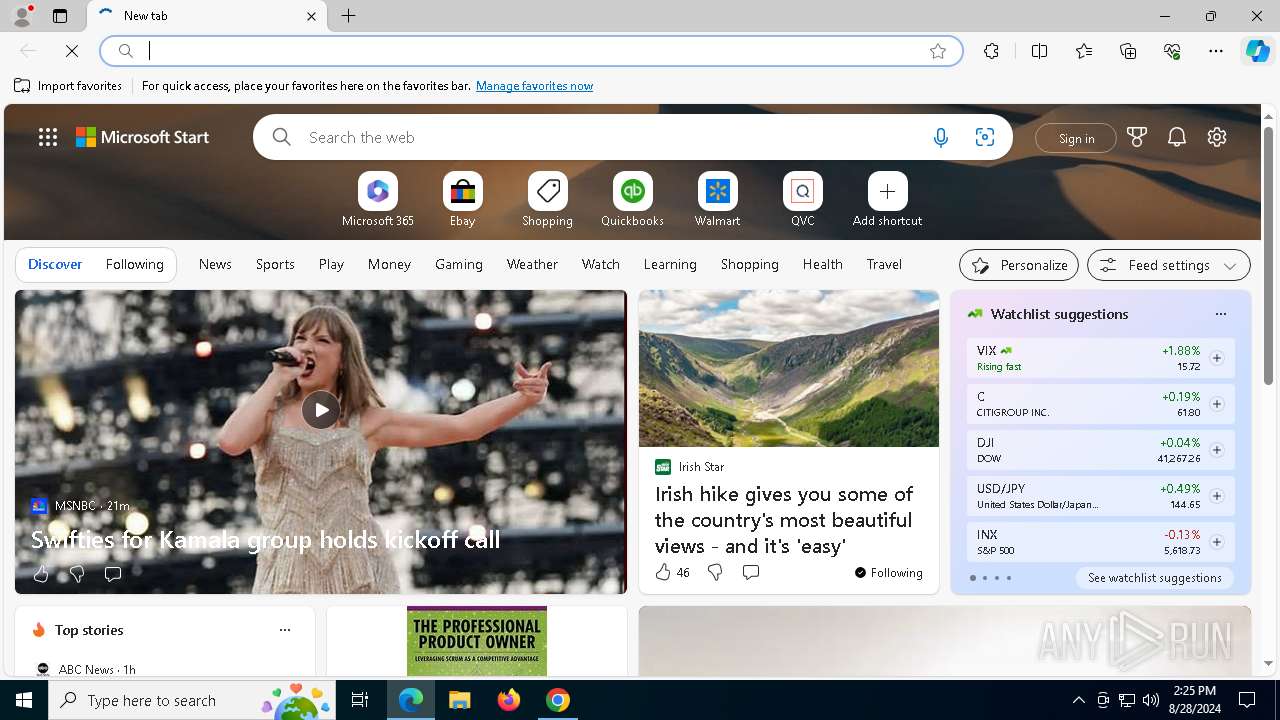
Task: Open Windows Start menu
Action: coord(24,700)
